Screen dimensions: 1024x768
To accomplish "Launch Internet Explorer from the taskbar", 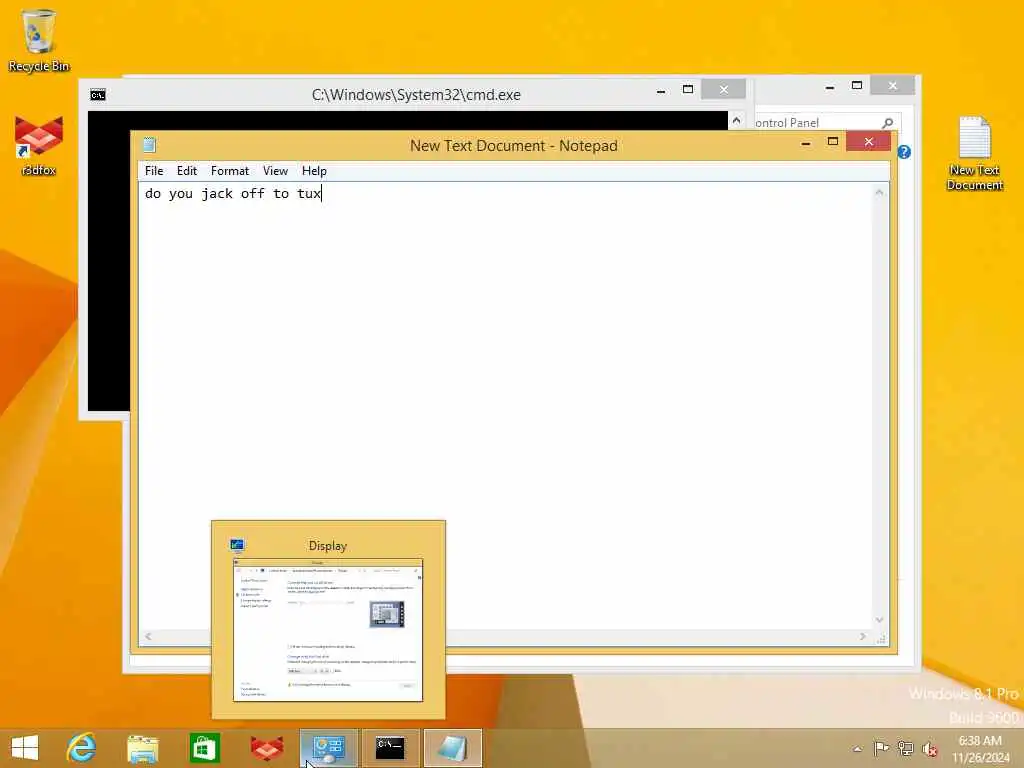I will (x=81, y=748).
